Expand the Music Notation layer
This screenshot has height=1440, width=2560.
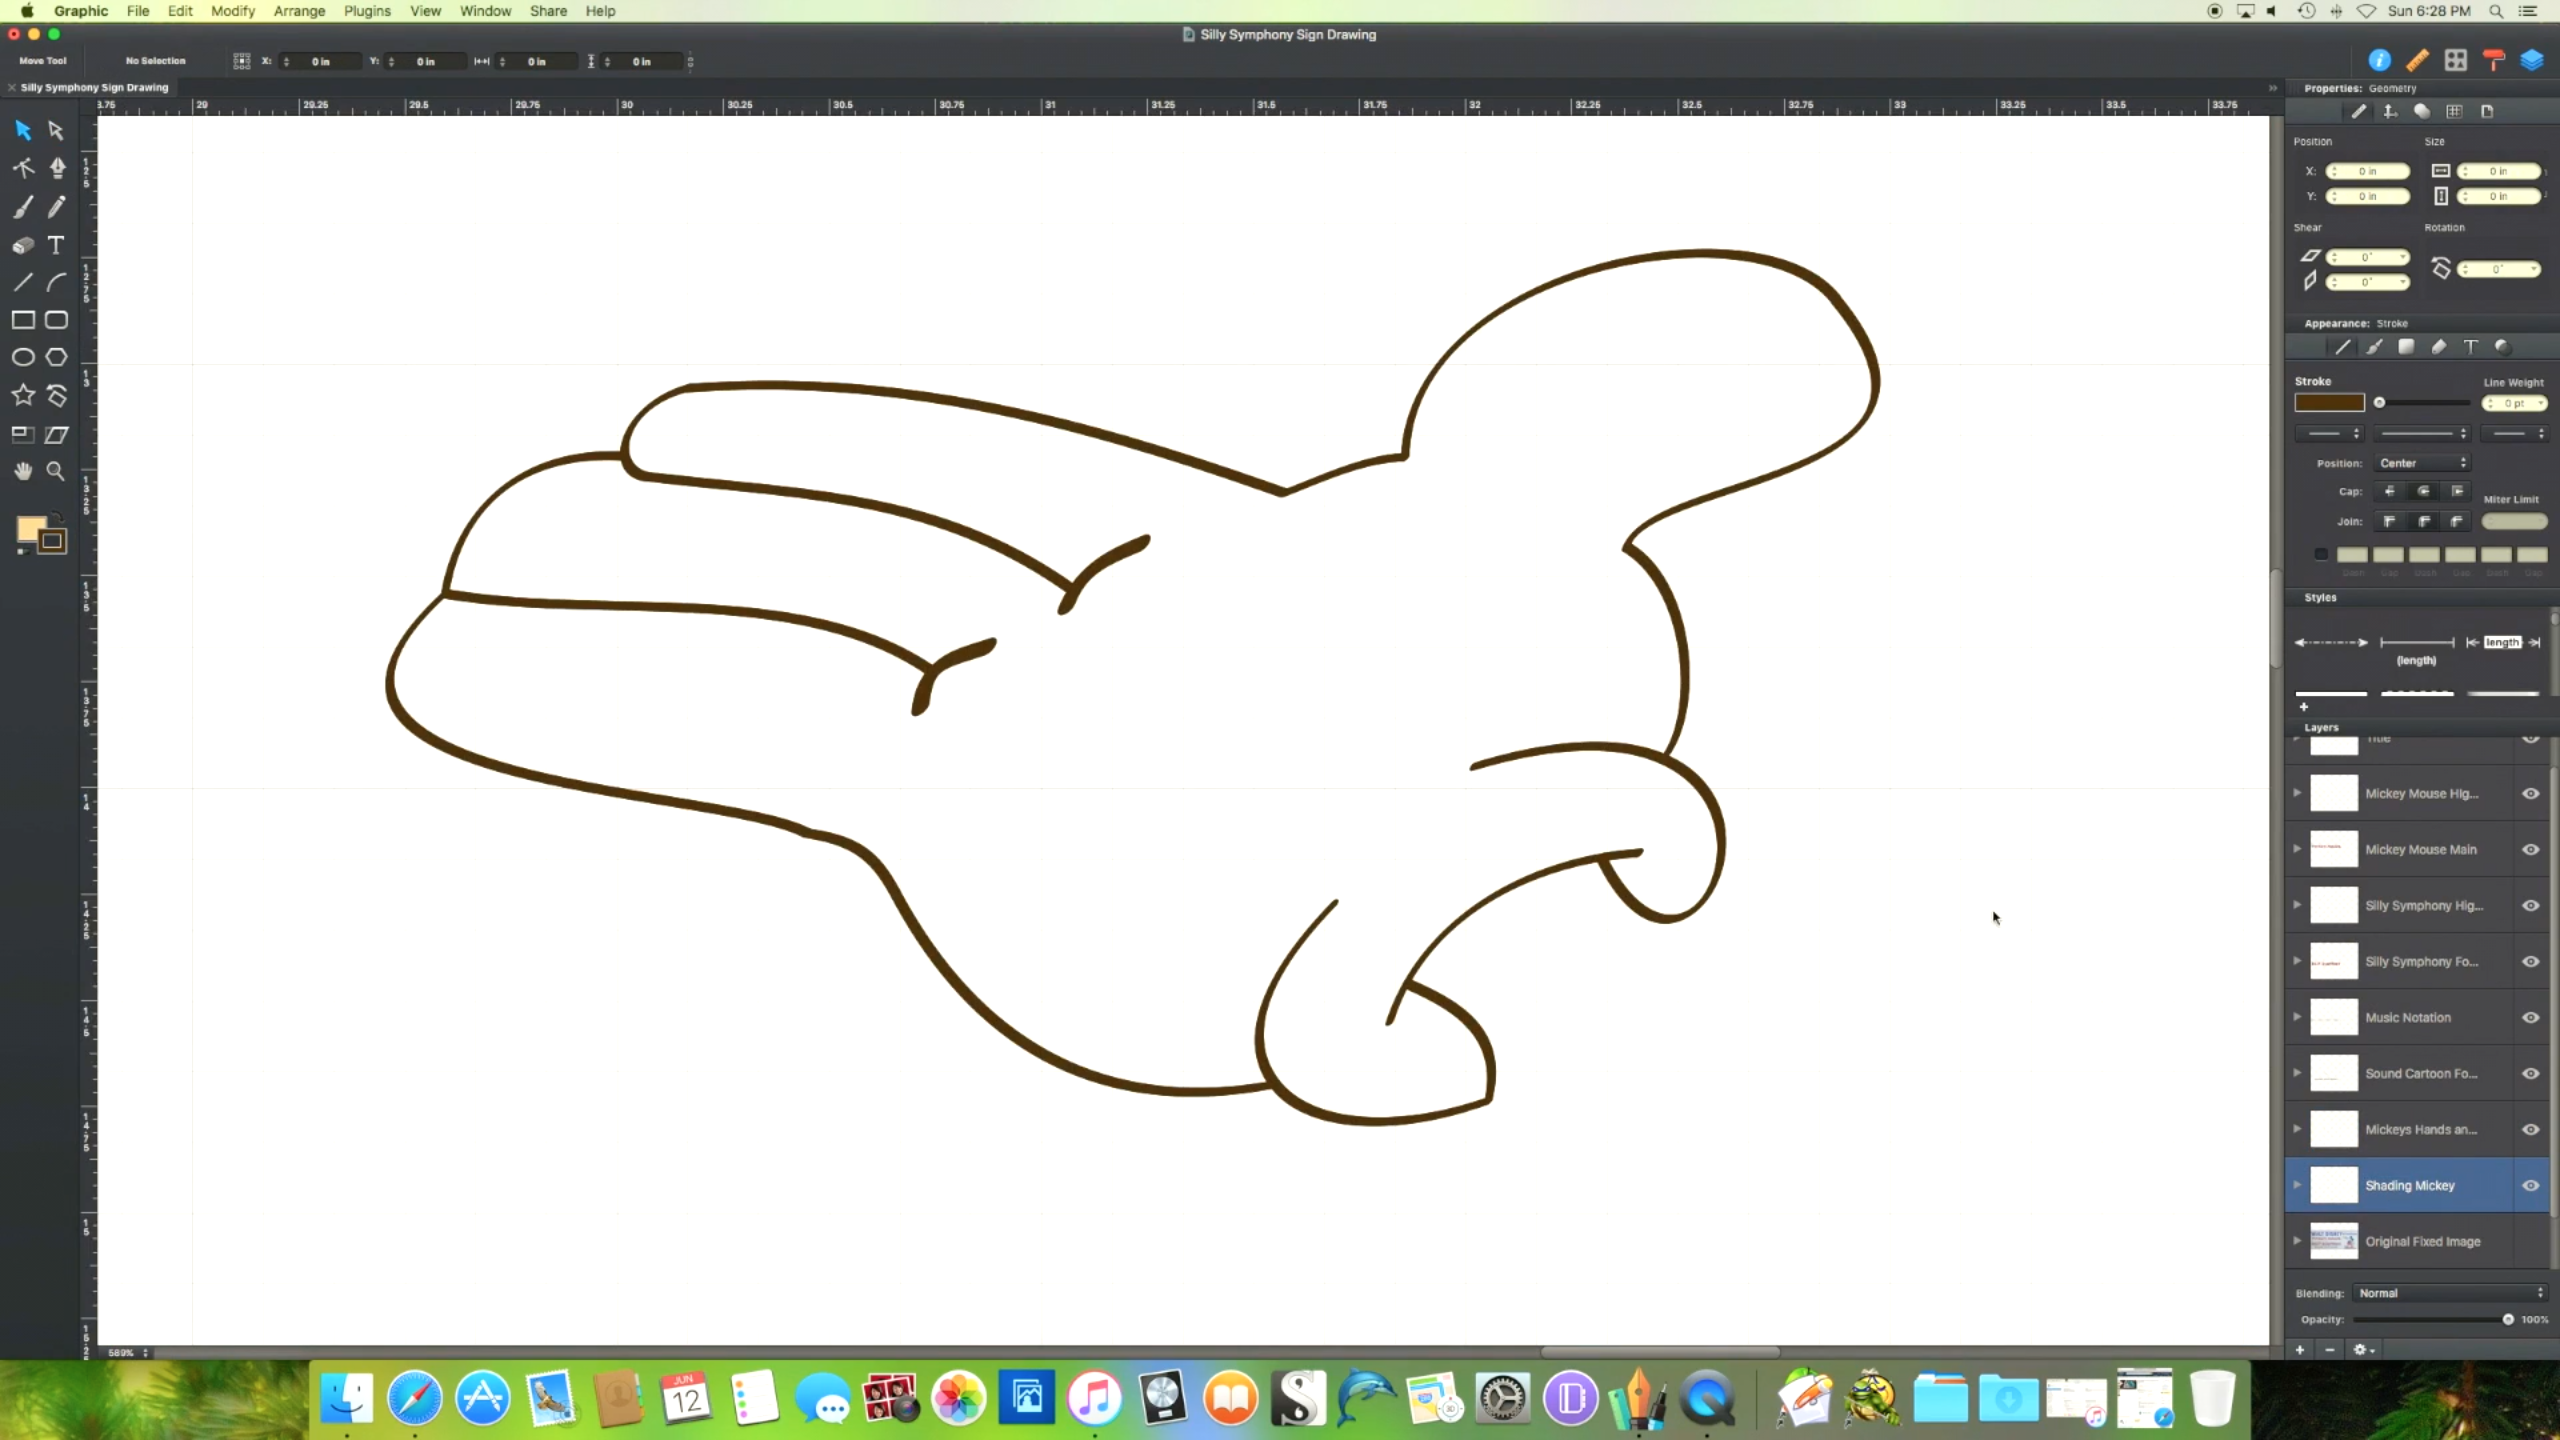click(2297, 1016)
